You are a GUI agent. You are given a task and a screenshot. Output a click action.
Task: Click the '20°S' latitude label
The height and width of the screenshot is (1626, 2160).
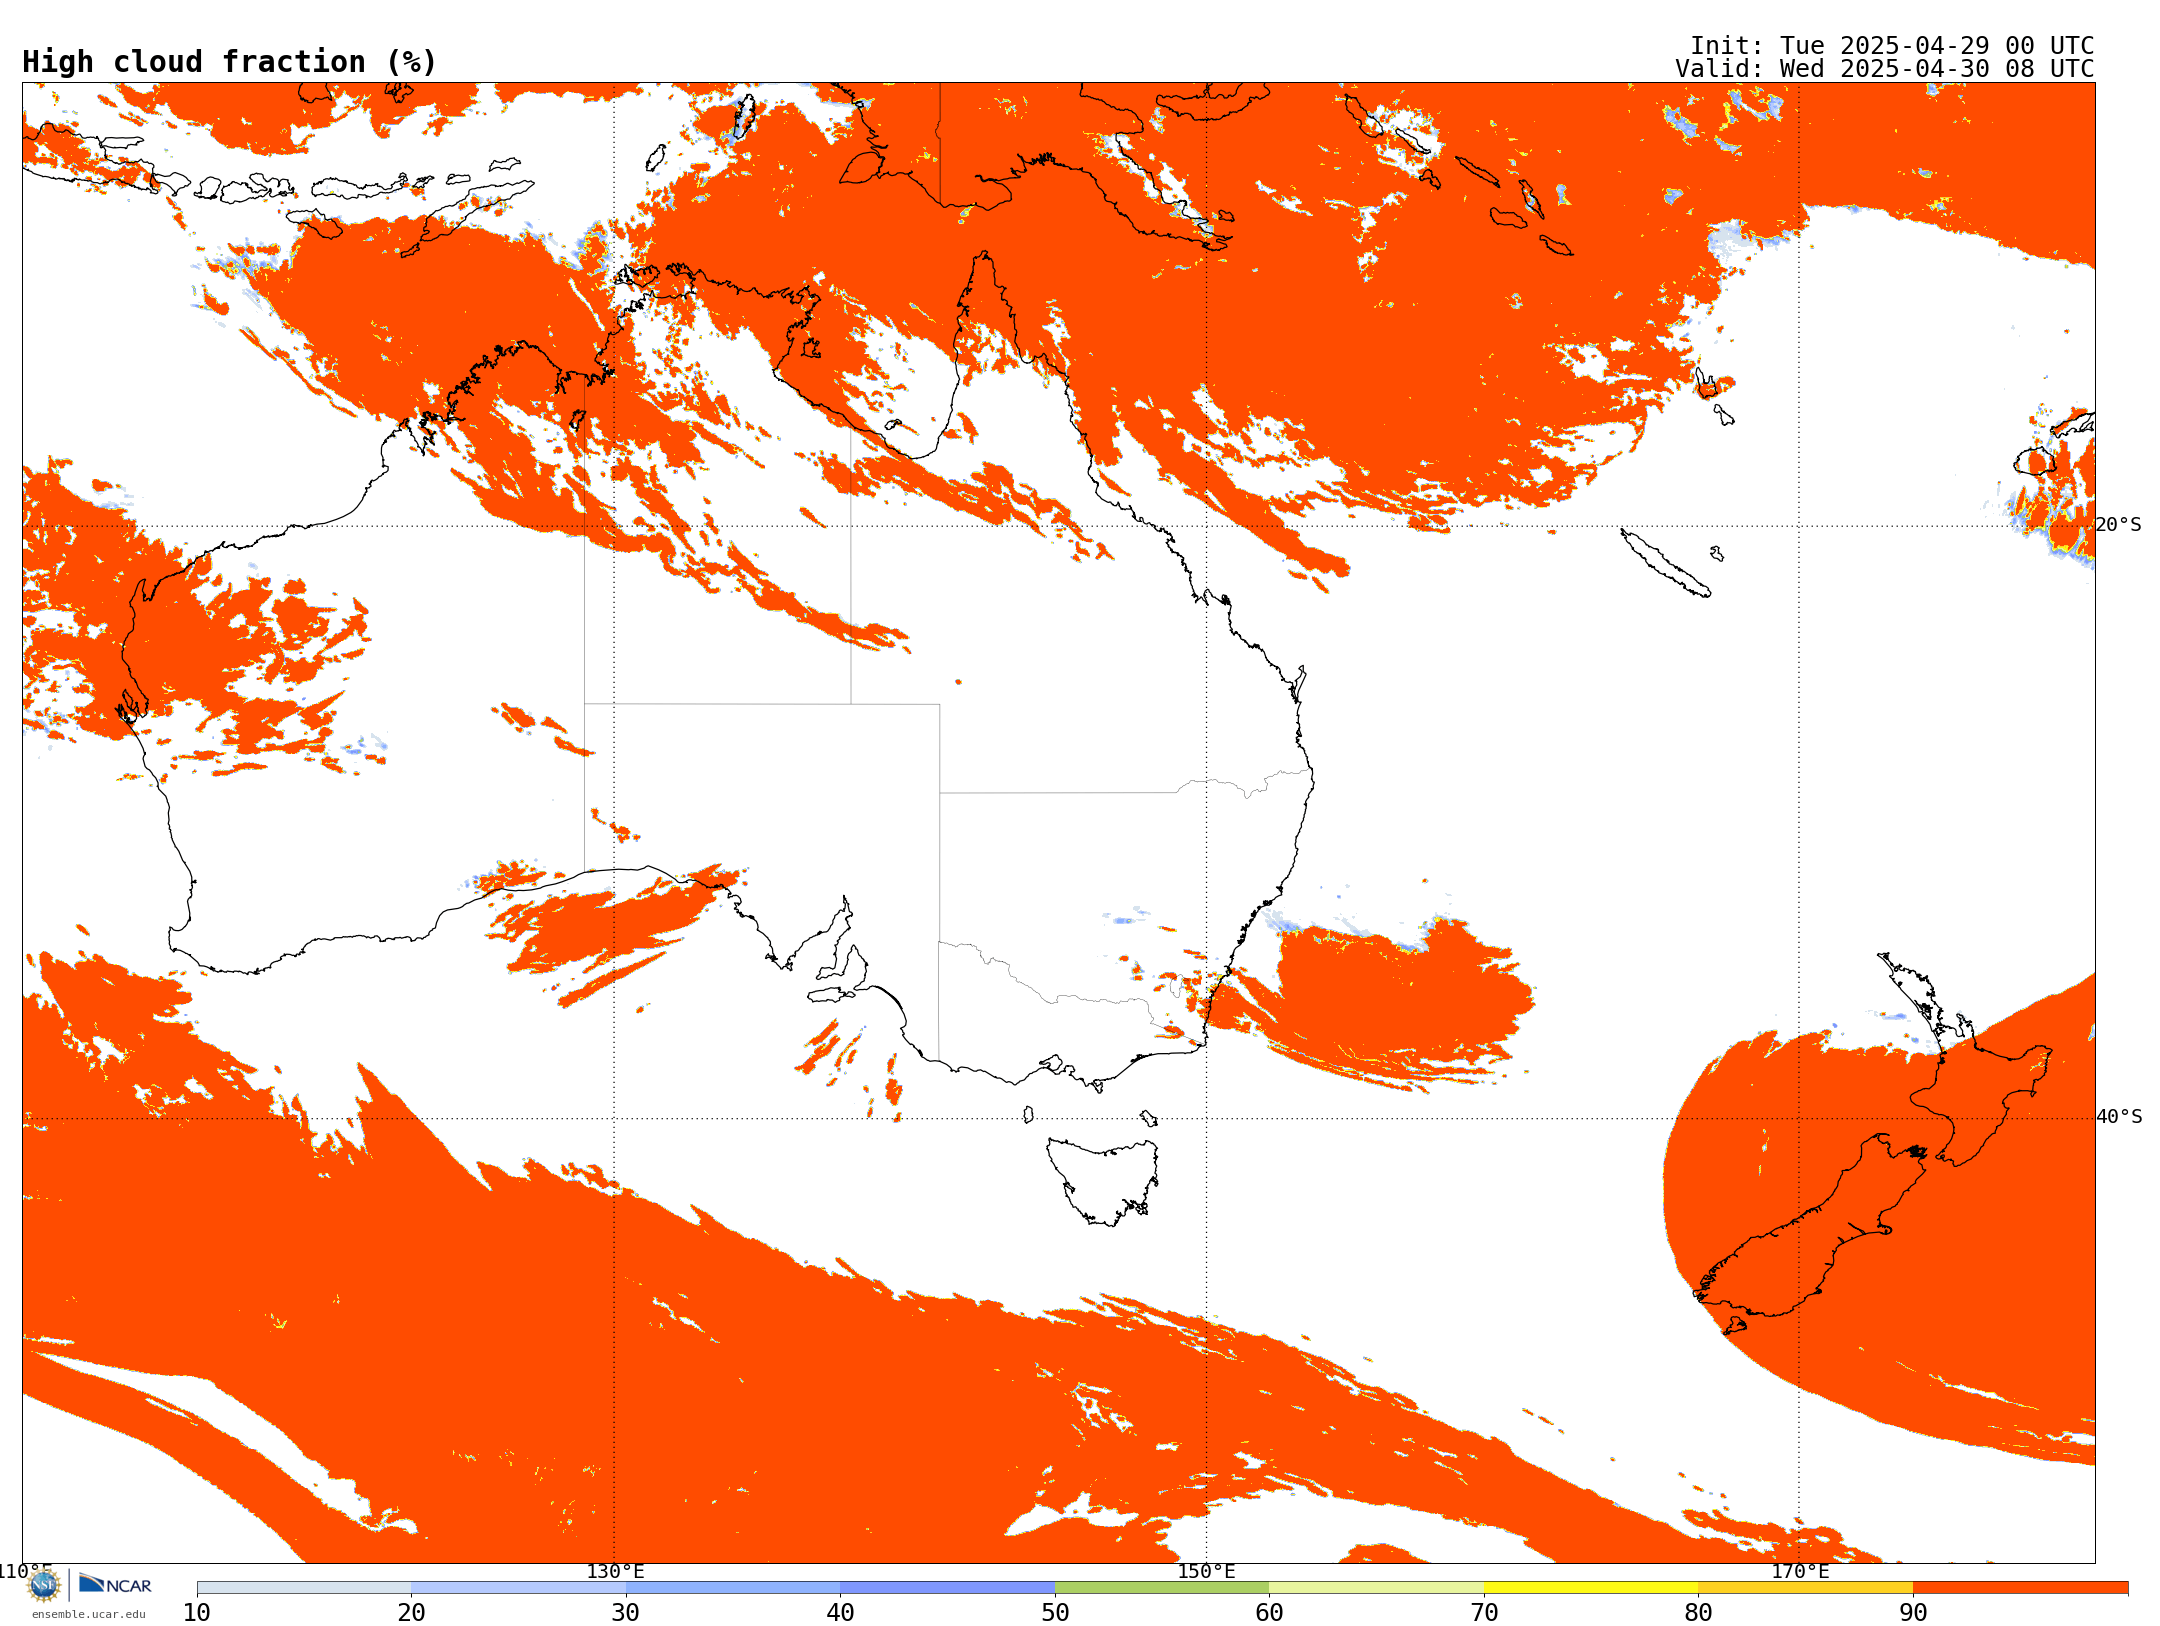point(2119,525)
